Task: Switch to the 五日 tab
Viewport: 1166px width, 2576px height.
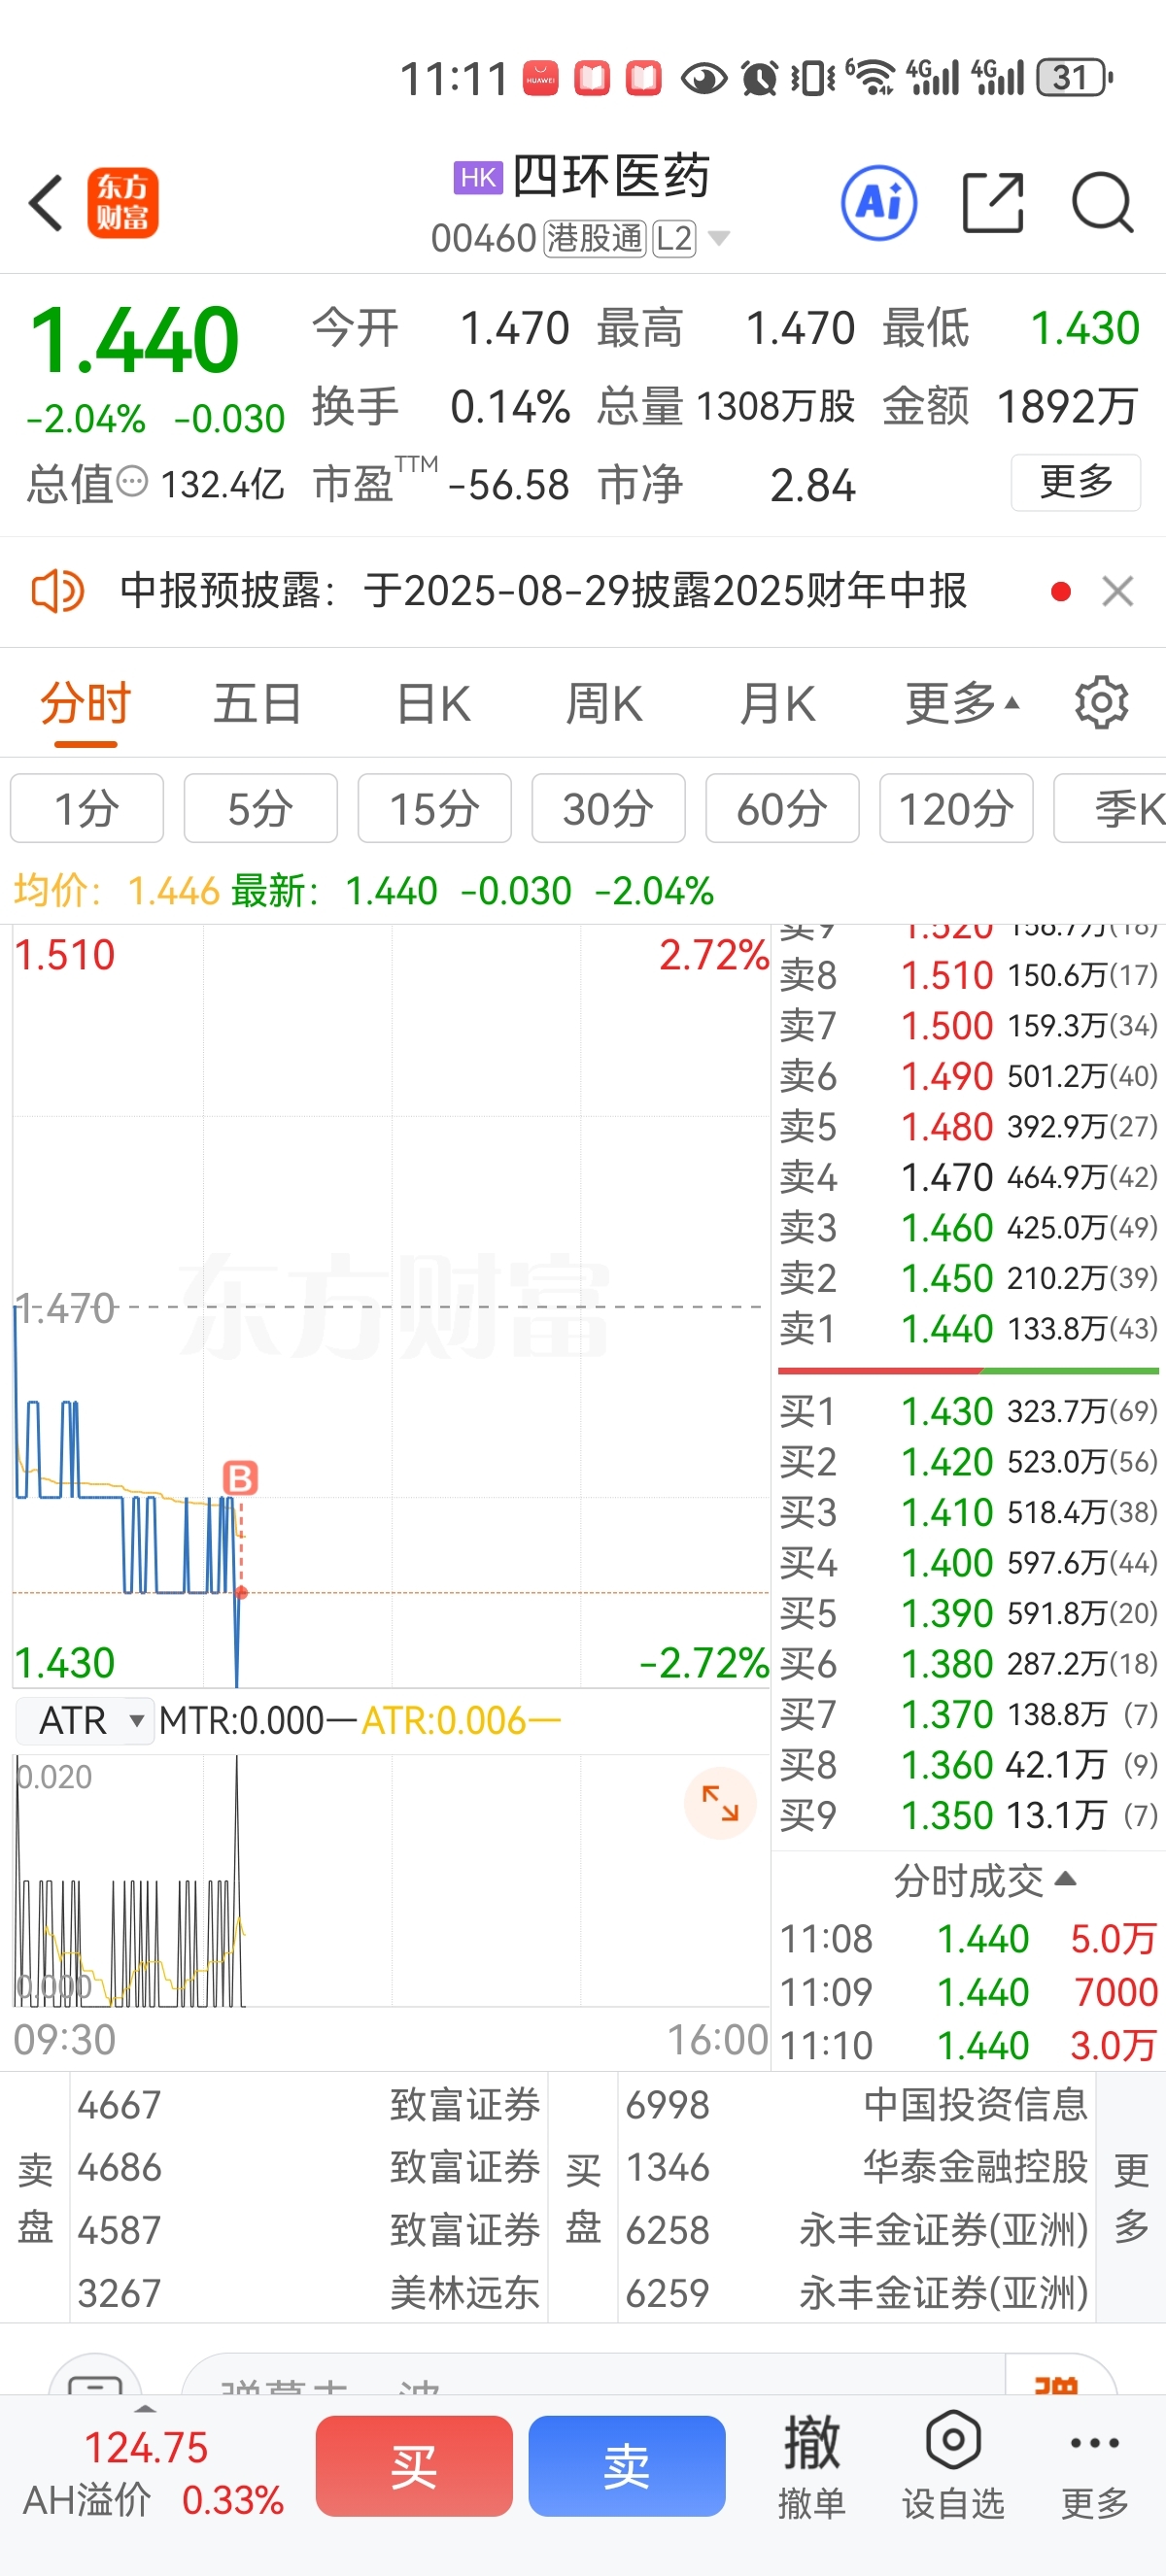Action: pos(258,703)
